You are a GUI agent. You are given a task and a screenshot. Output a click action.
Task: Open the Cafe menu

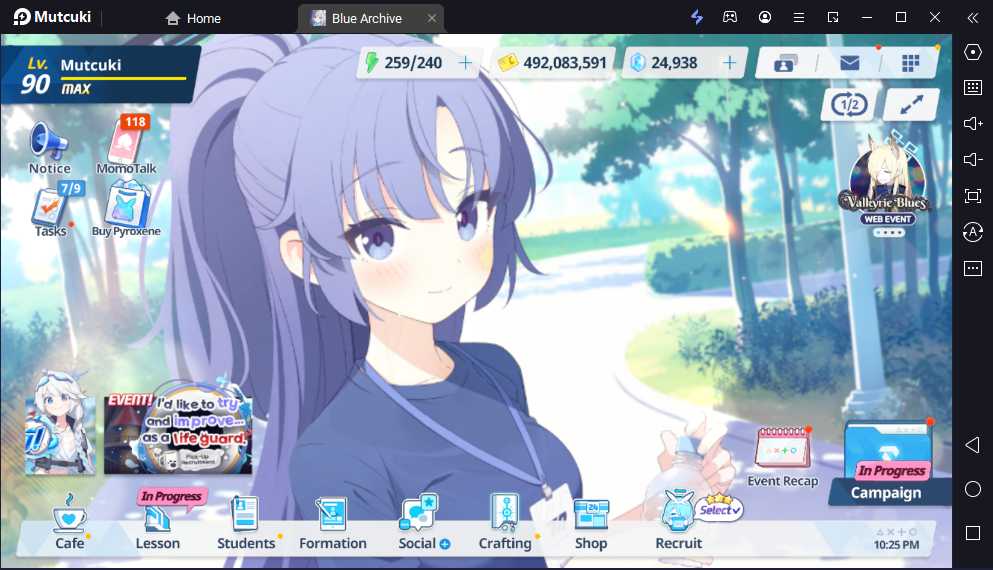pyautogui.click(x=70, y=523)
